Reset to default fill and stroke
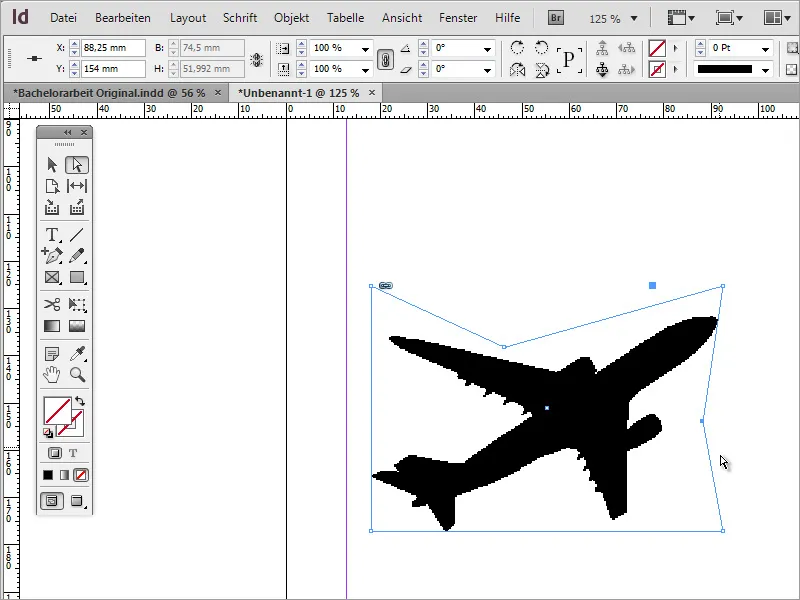The image size is (800, 600). [x=48, y=433]
